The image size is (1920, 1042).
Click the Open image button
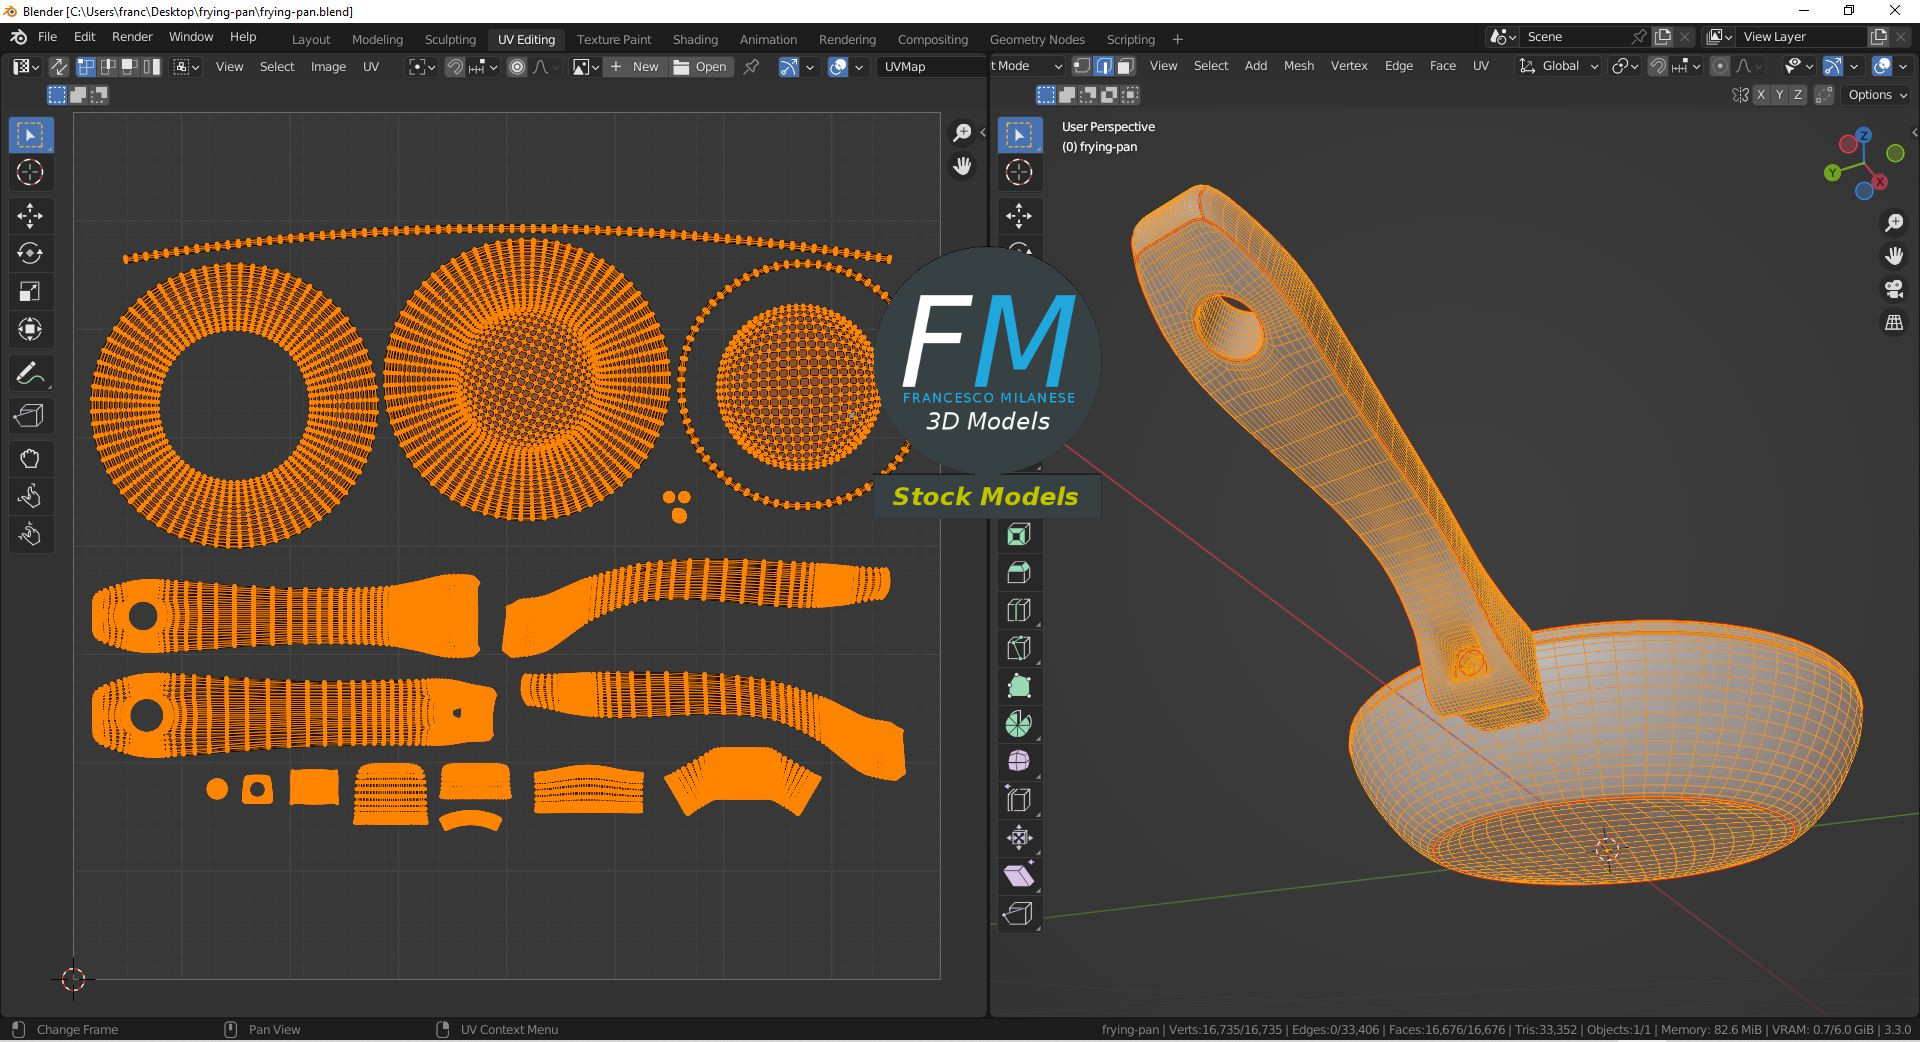pyautogui.click(x=700, y=67)
